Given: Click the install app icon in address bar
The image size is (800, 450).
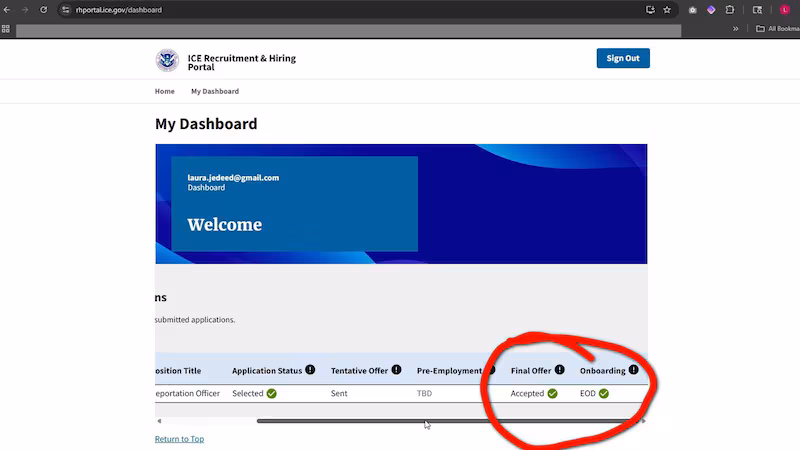Looking at the screenshot, I should point(650,10).
